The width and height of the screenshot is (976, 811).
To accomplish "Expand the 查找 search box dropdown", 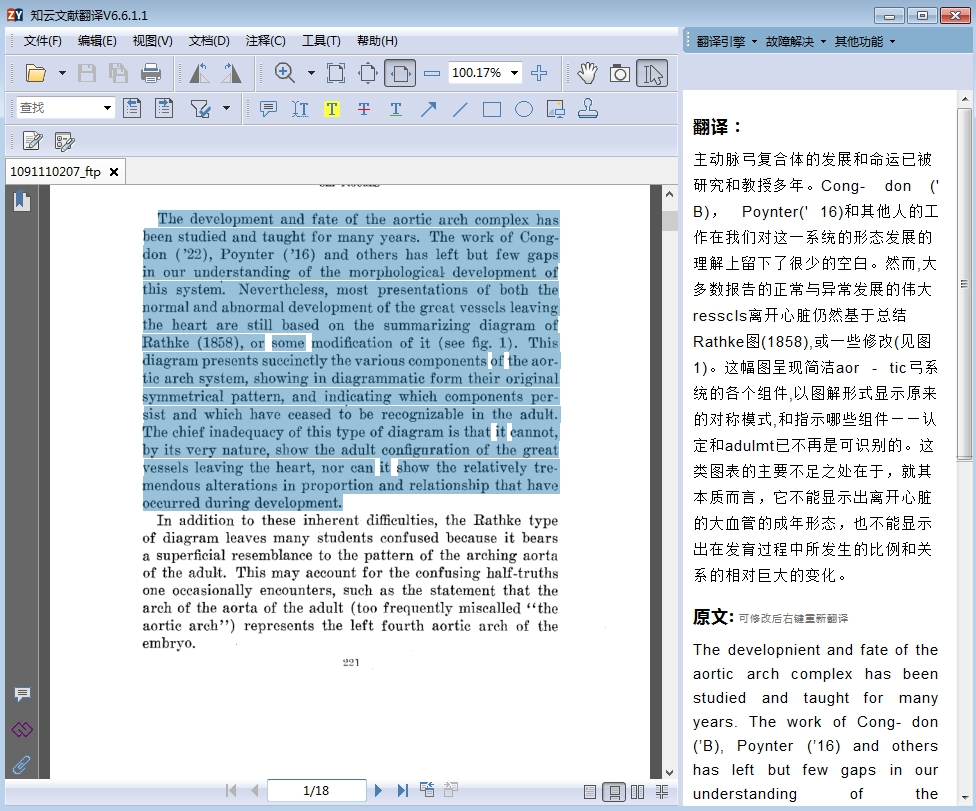I will coord(108,108).
